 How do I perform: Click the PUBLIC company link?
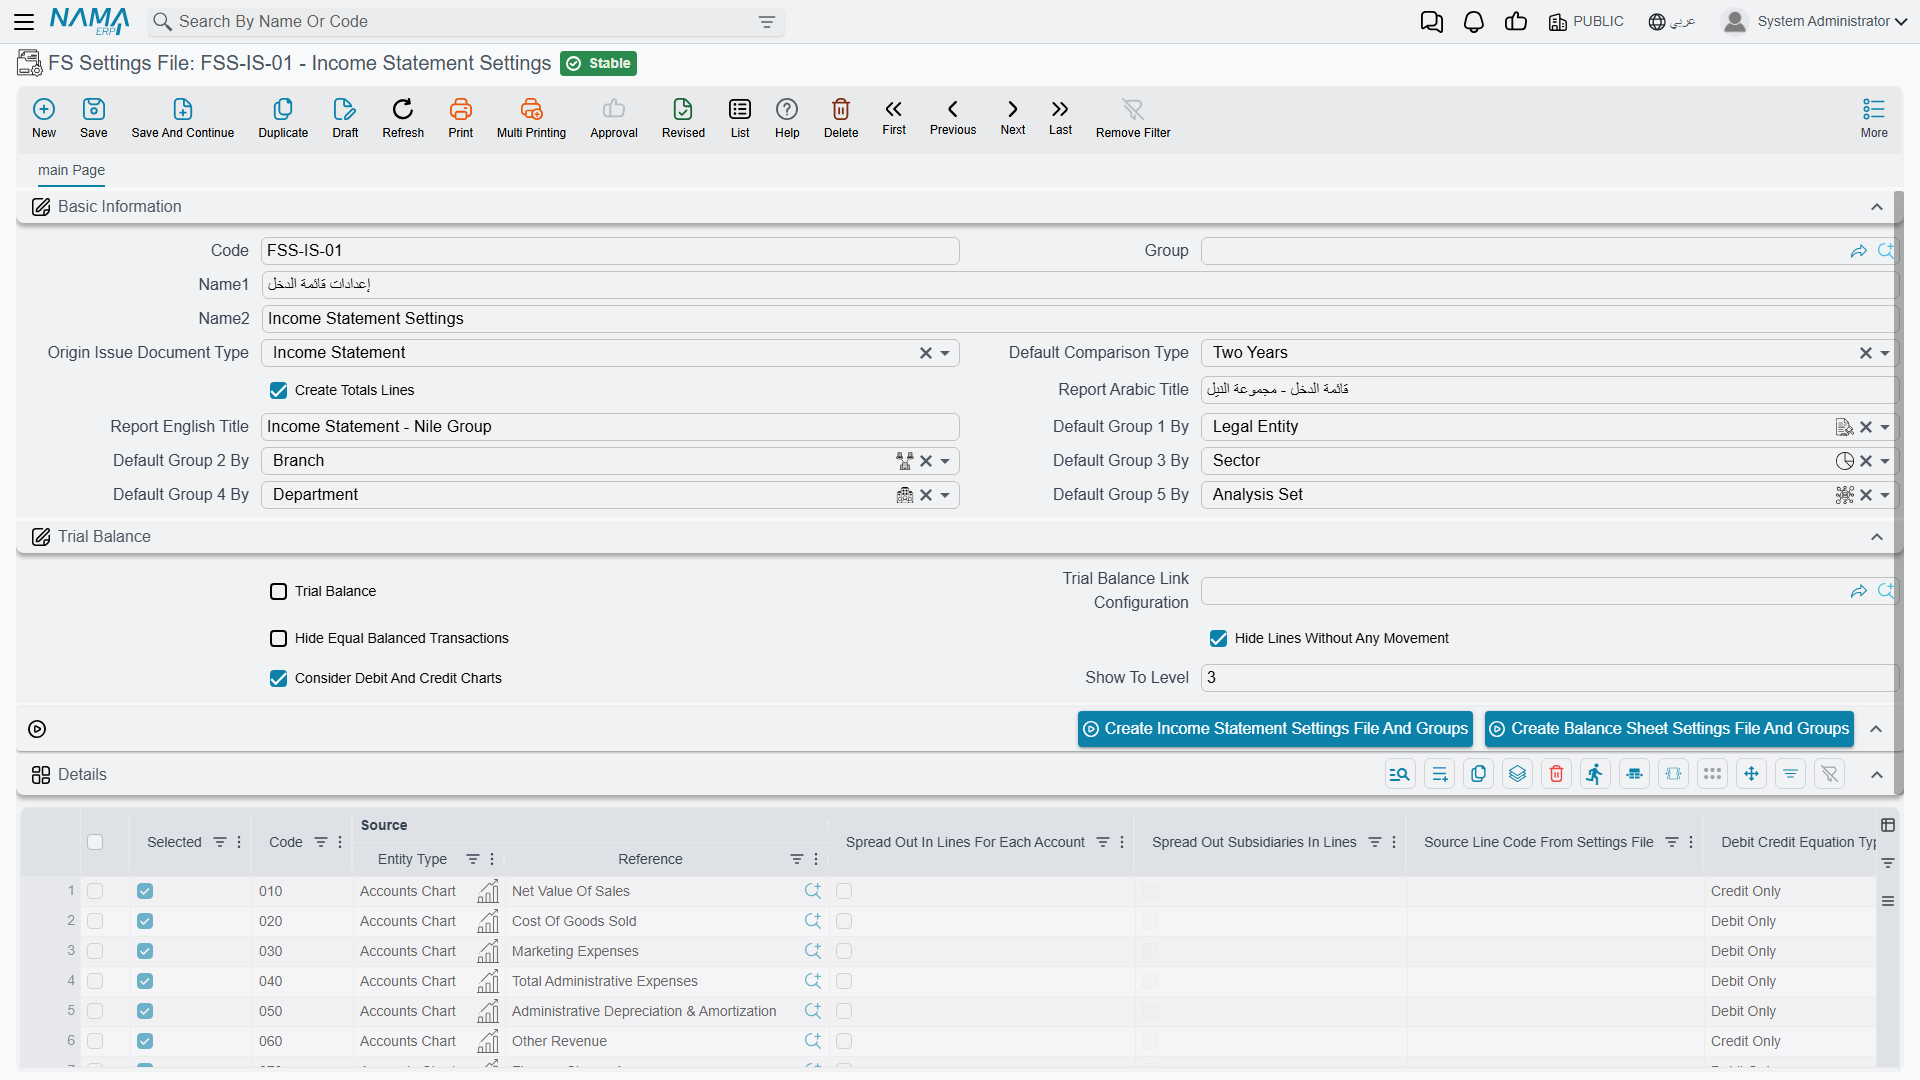pos(1586,22)
